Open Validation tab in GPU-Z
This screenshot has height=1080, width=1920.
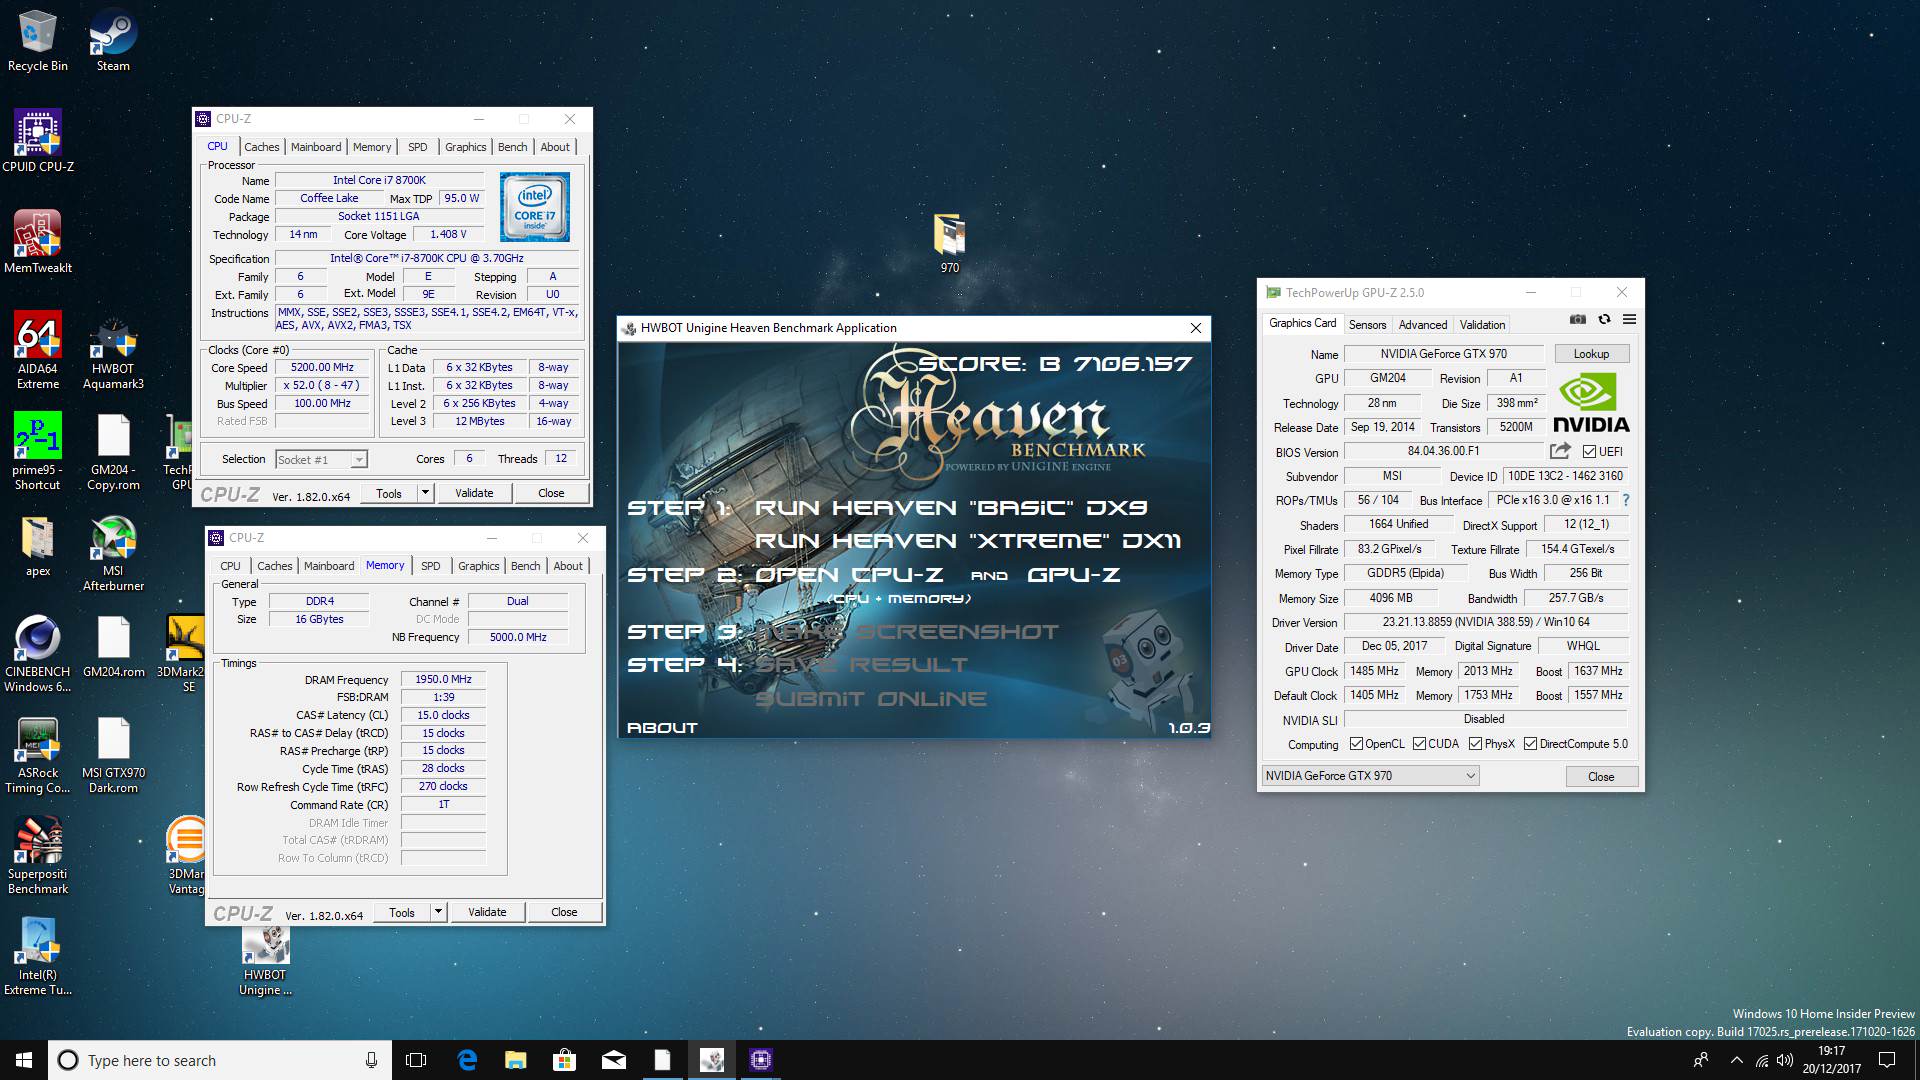coord(1482,325)
